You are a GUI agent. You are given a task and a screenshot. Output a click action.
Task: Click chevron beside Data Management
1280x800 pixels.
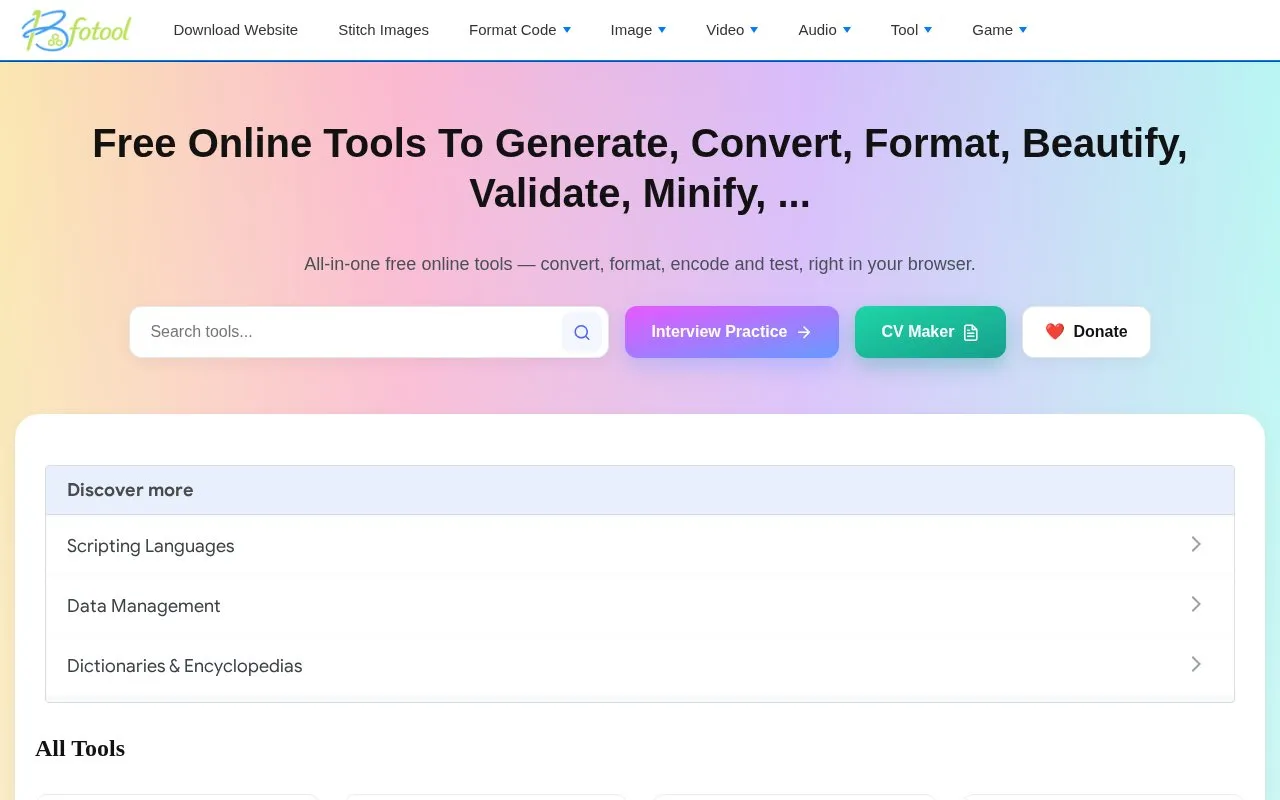(1196, 604)
